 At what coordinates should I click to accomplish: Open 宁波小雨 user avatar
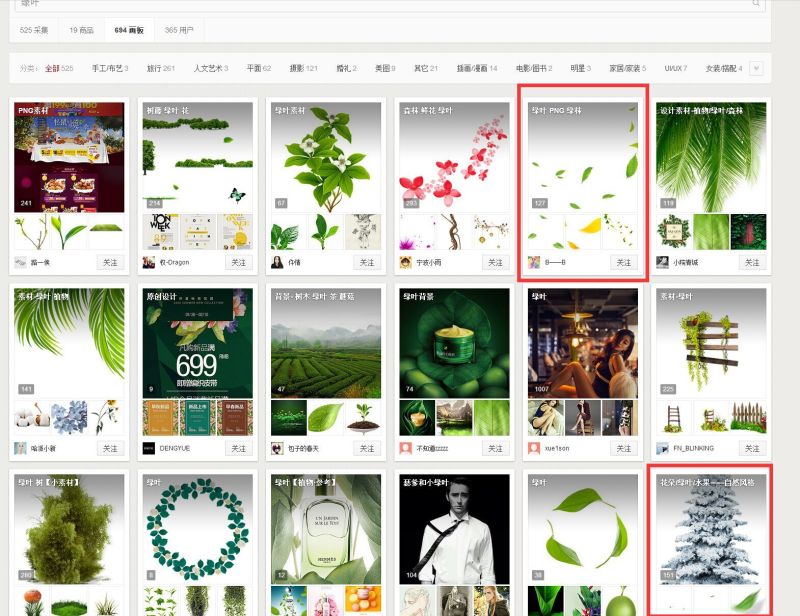click(x=406, y=262)
